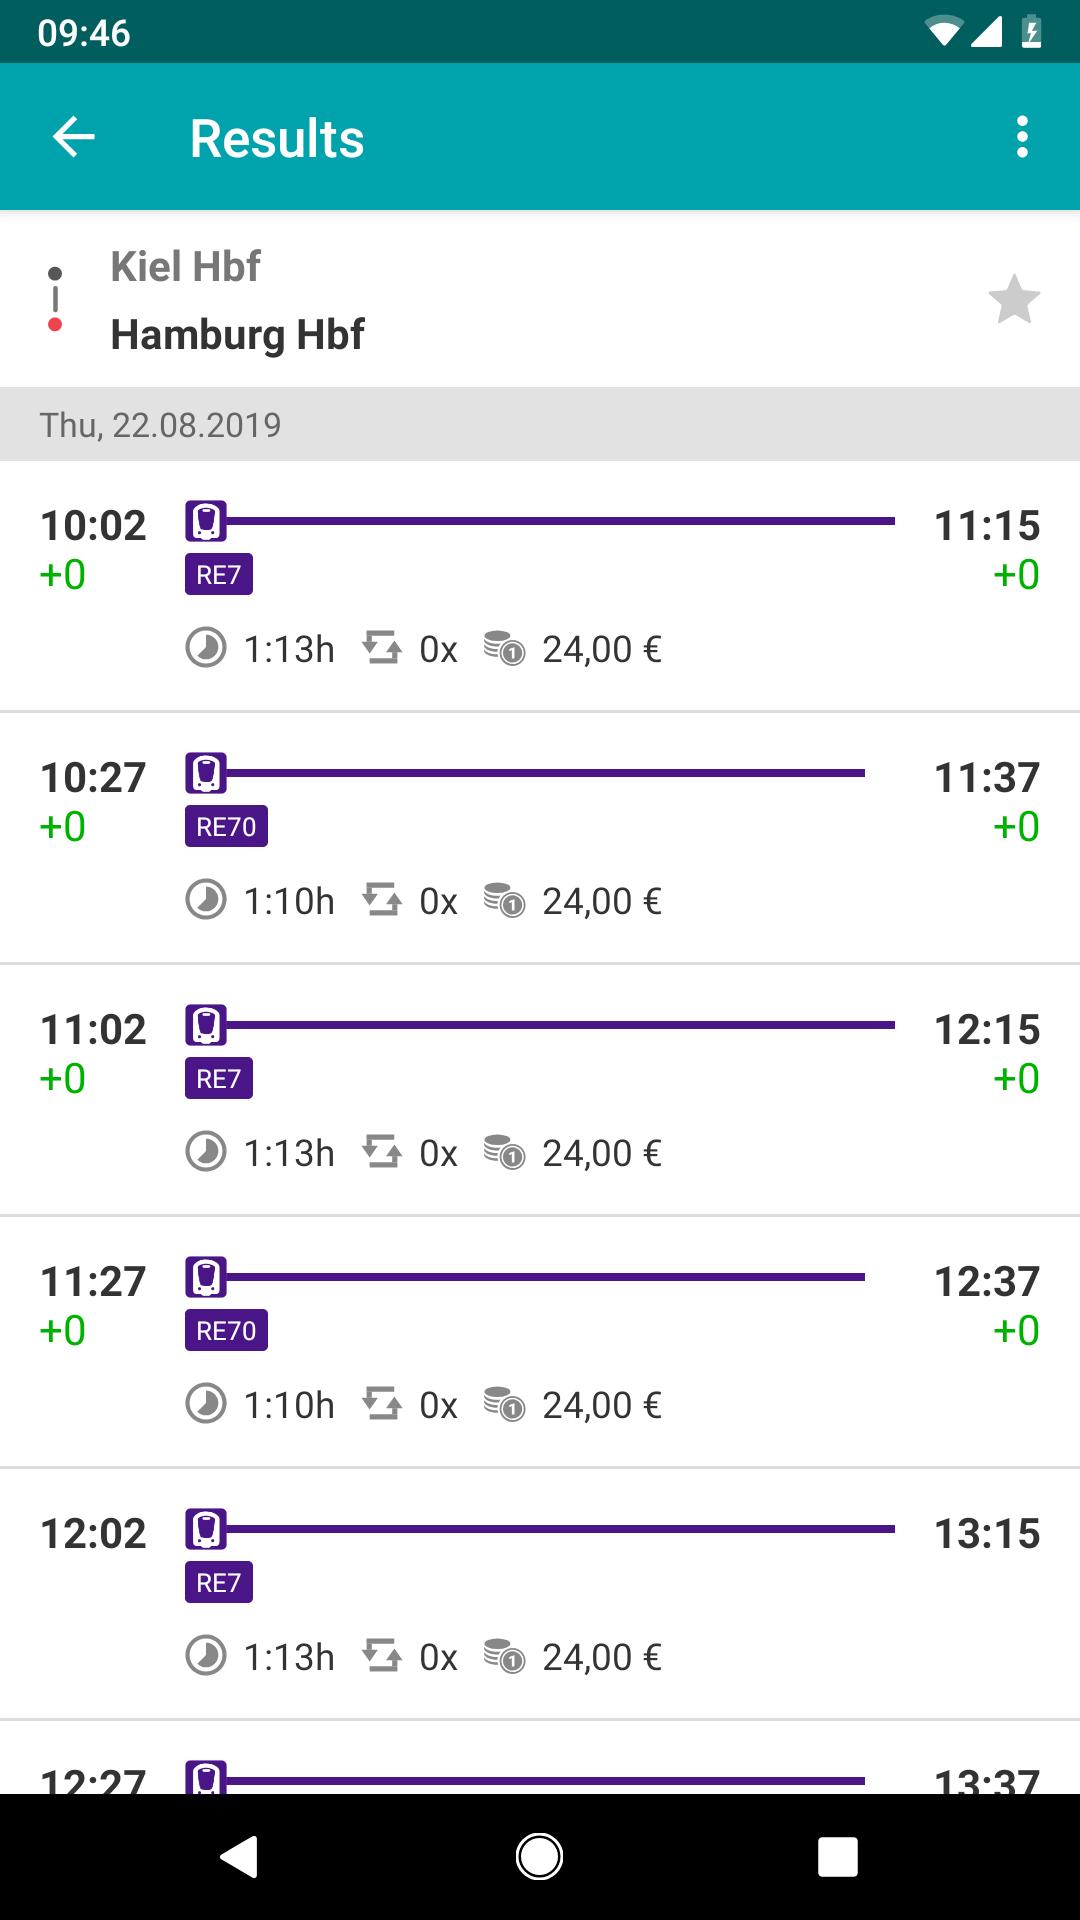This screenshot has width=1080, height=1920.
Task: Tap the Android recent apps square
Action: click(837, 1857)
